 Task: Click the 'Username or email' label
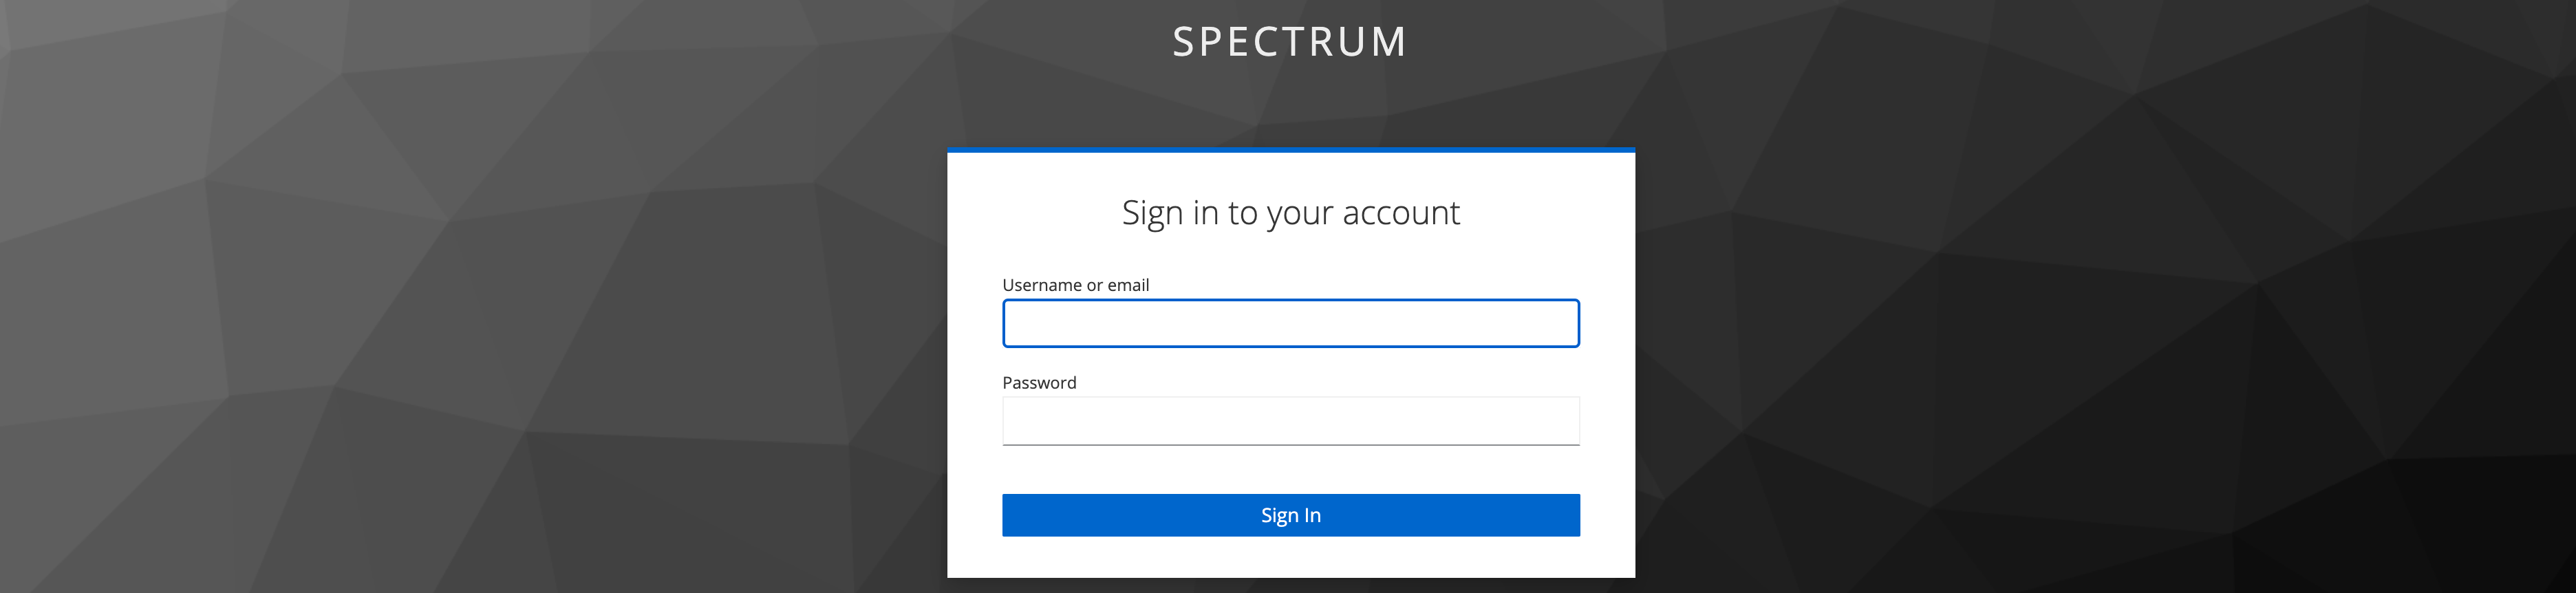pyautogui.click(x=1075, y=285)
